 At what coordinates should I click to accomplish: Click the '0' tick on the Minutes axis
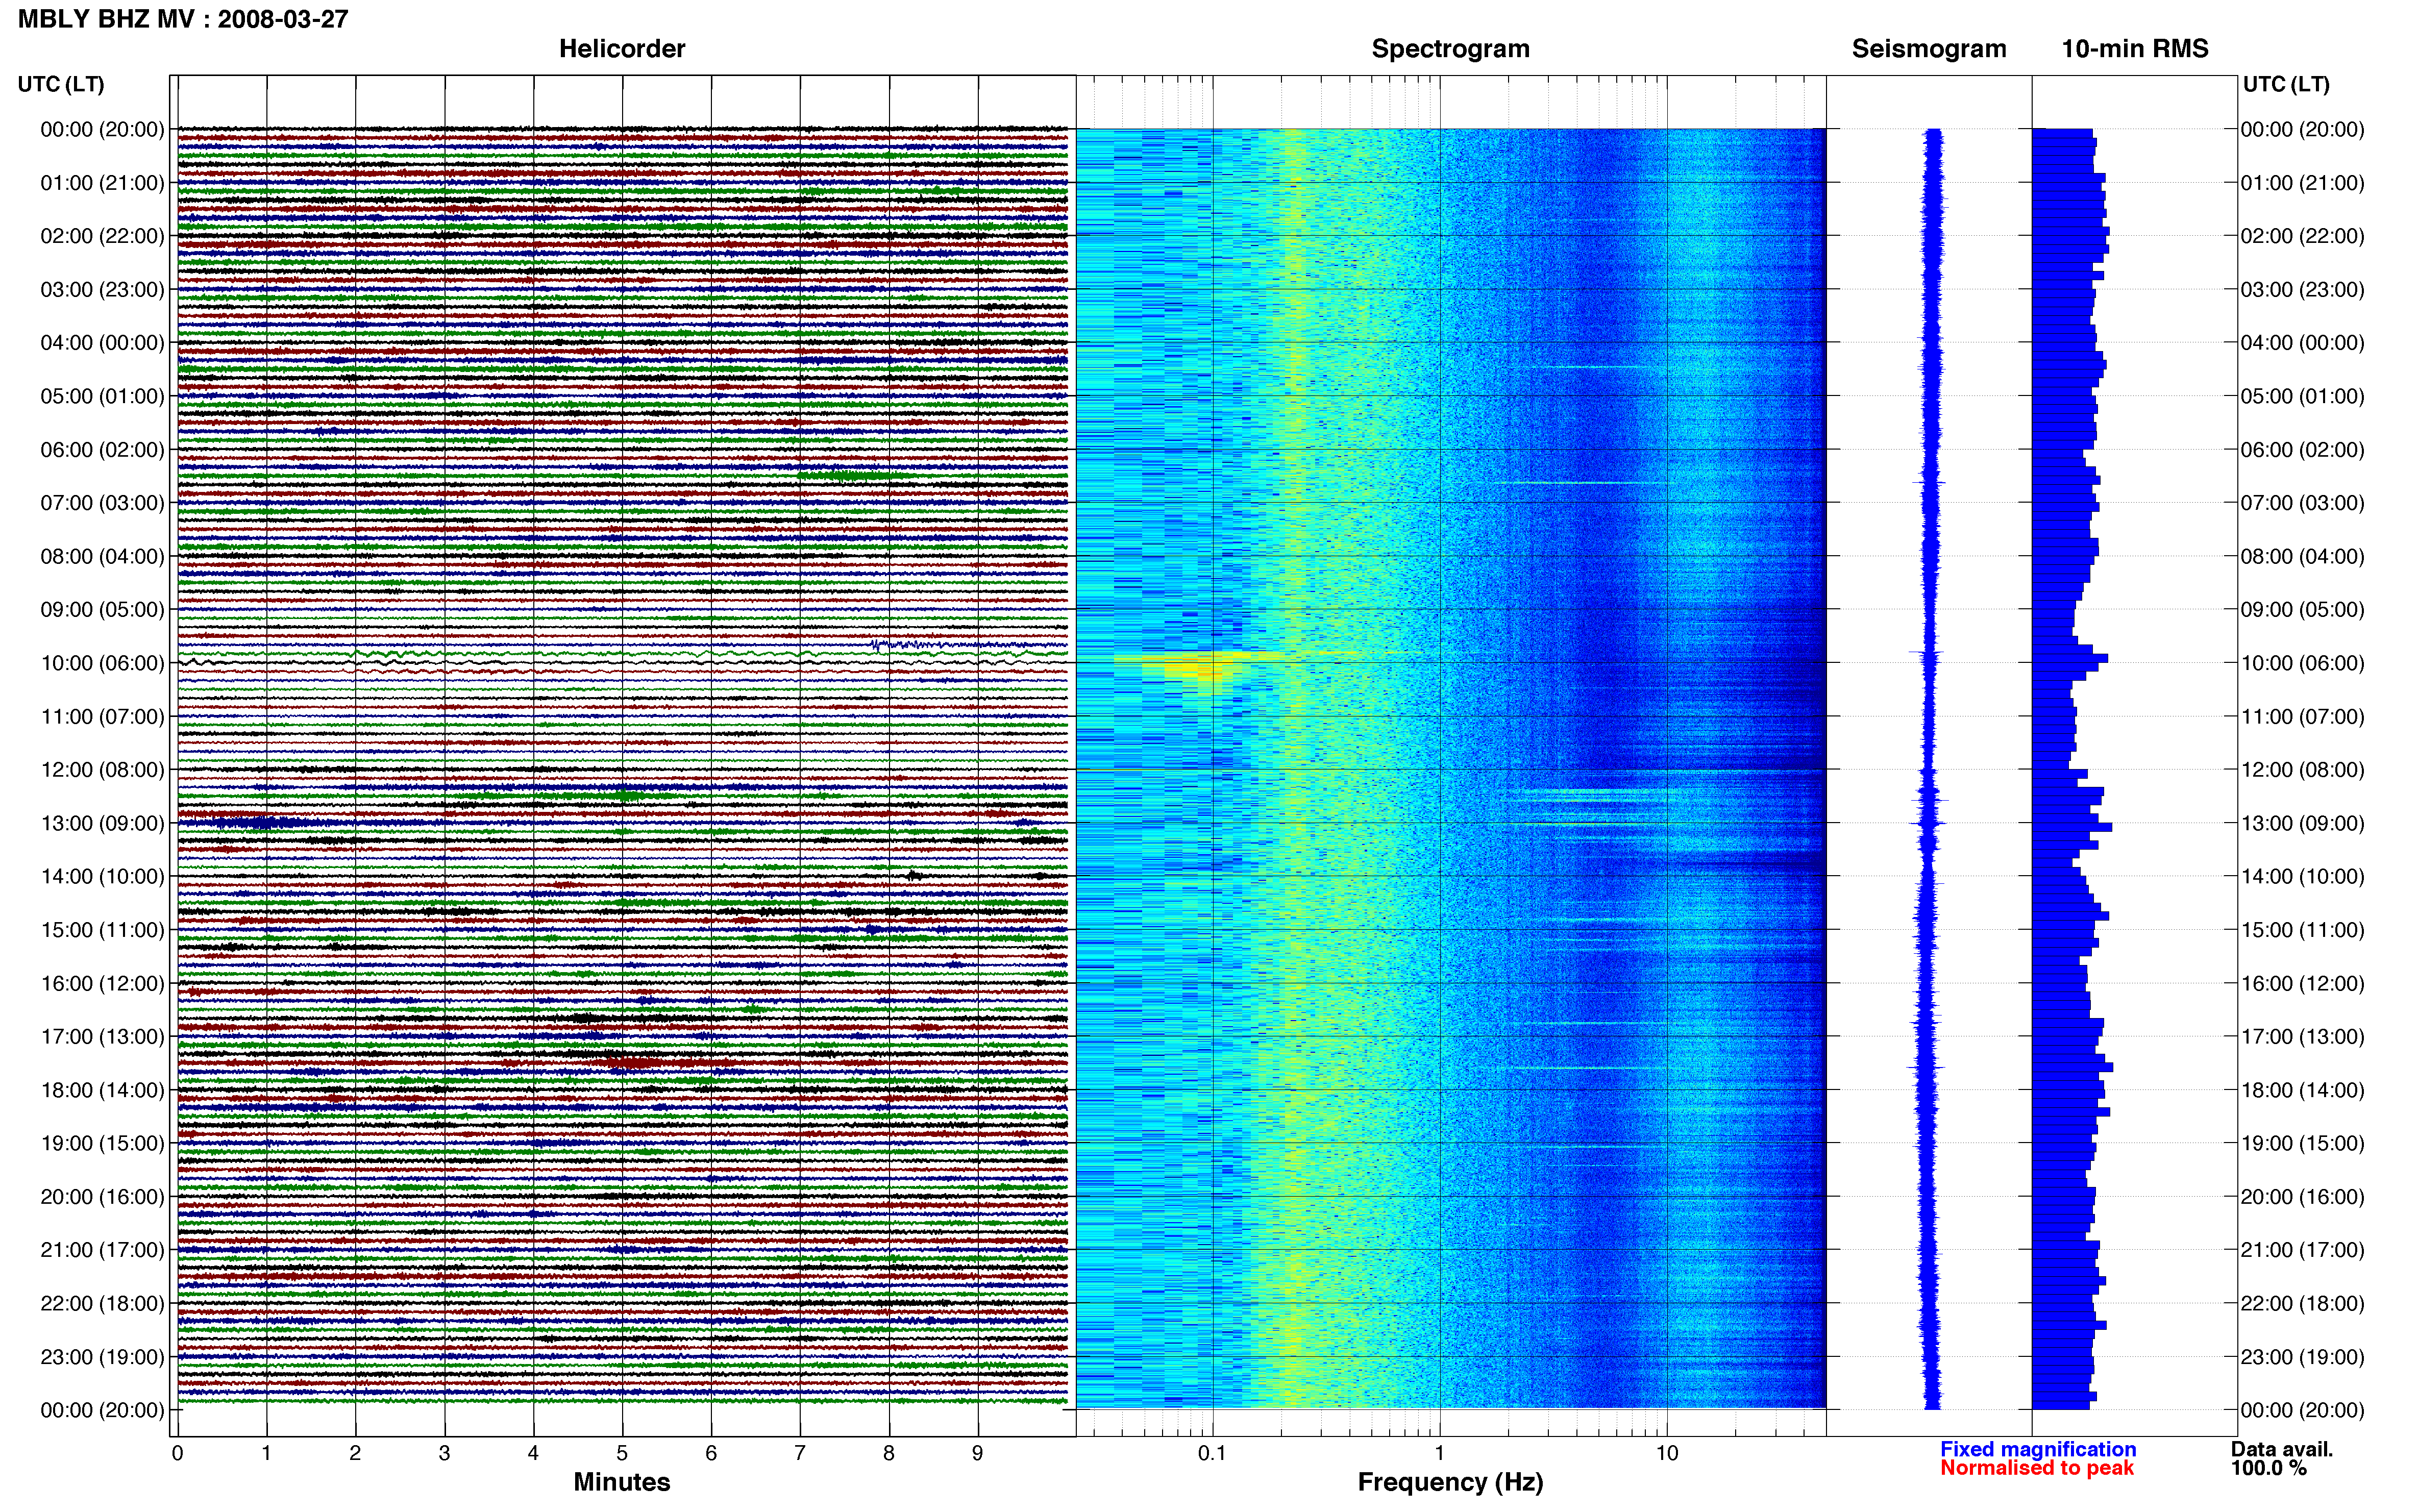pyautogui.click(x=177, y=1453)
